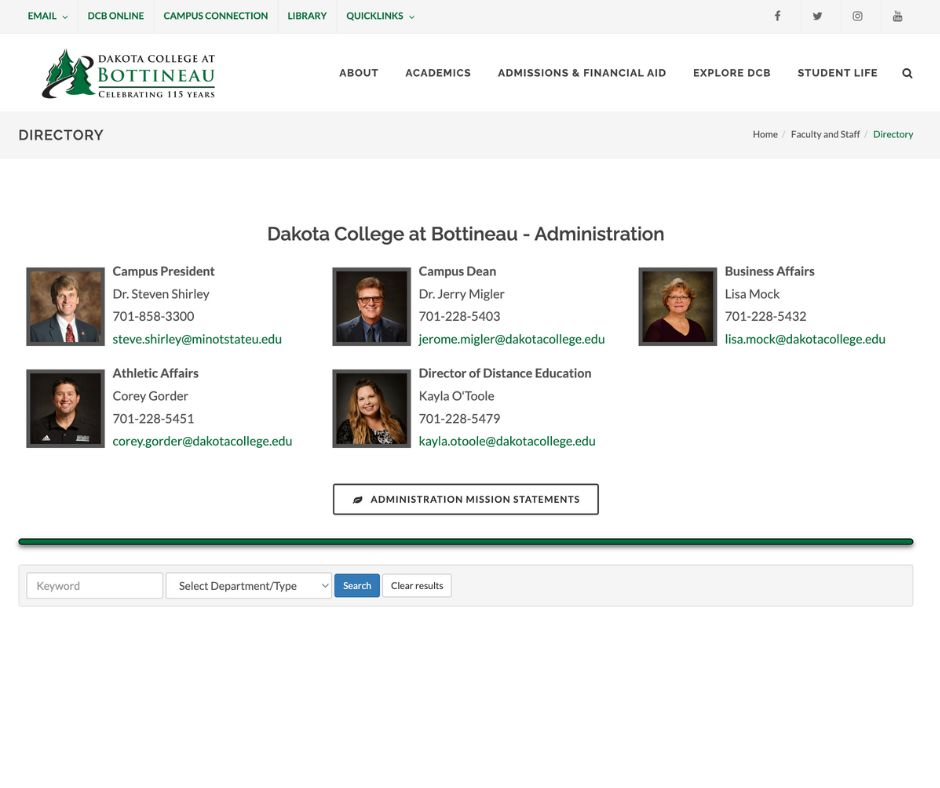Click the Dakota College at Bottineau - Administration heading
Screen dimensions: 940x788
466,234
